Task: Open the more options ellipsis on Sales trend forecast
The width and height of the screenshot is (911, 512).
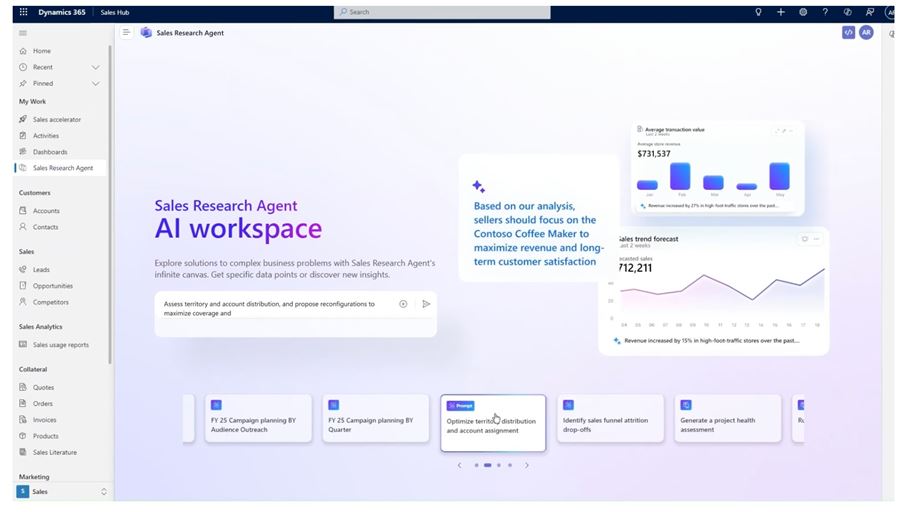Action: [816, 239]
